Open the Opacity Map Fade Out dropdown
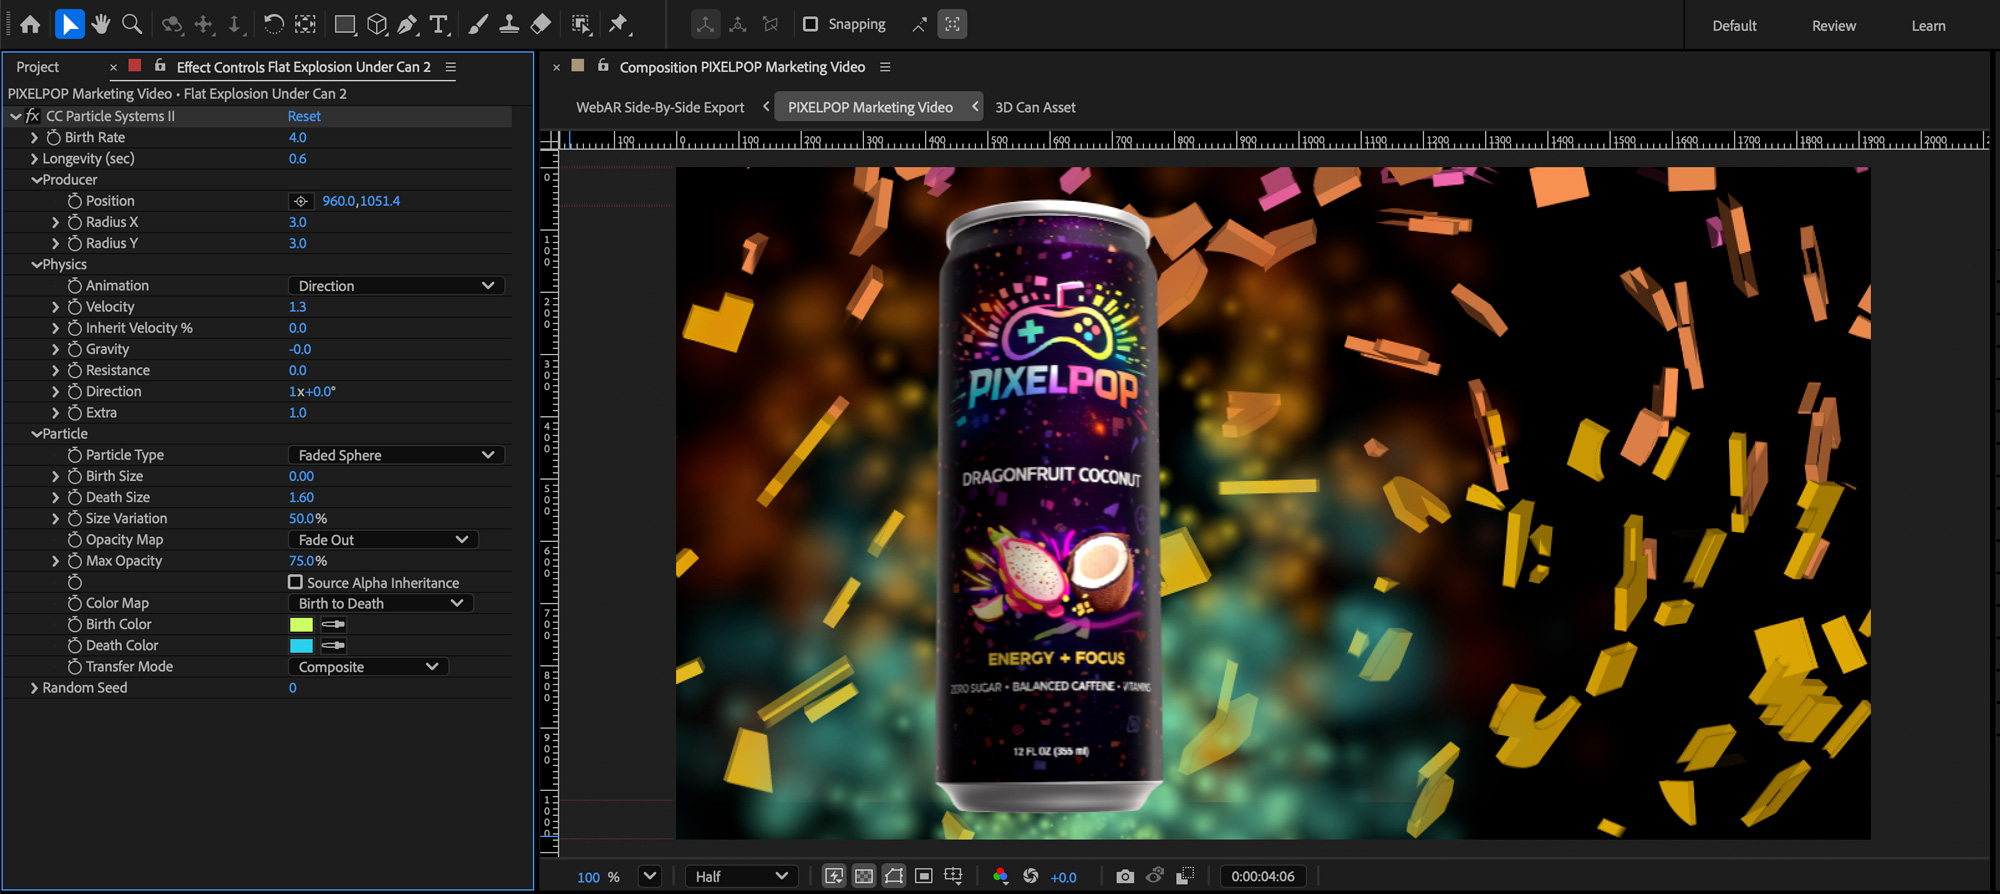Screen dimensions: 2000x894 point(383,540)
